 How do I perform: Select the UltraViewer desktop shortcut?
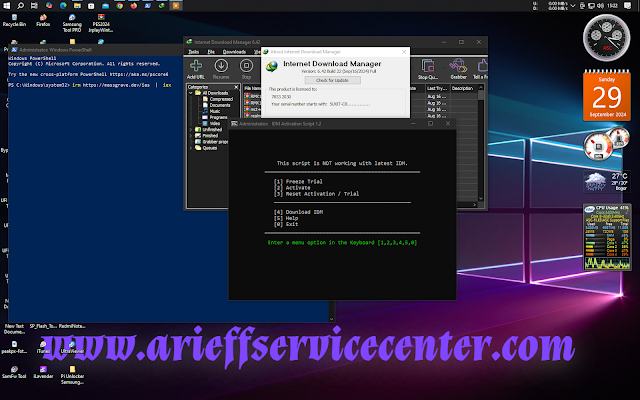pyautogui.click(x=72, y=347)
